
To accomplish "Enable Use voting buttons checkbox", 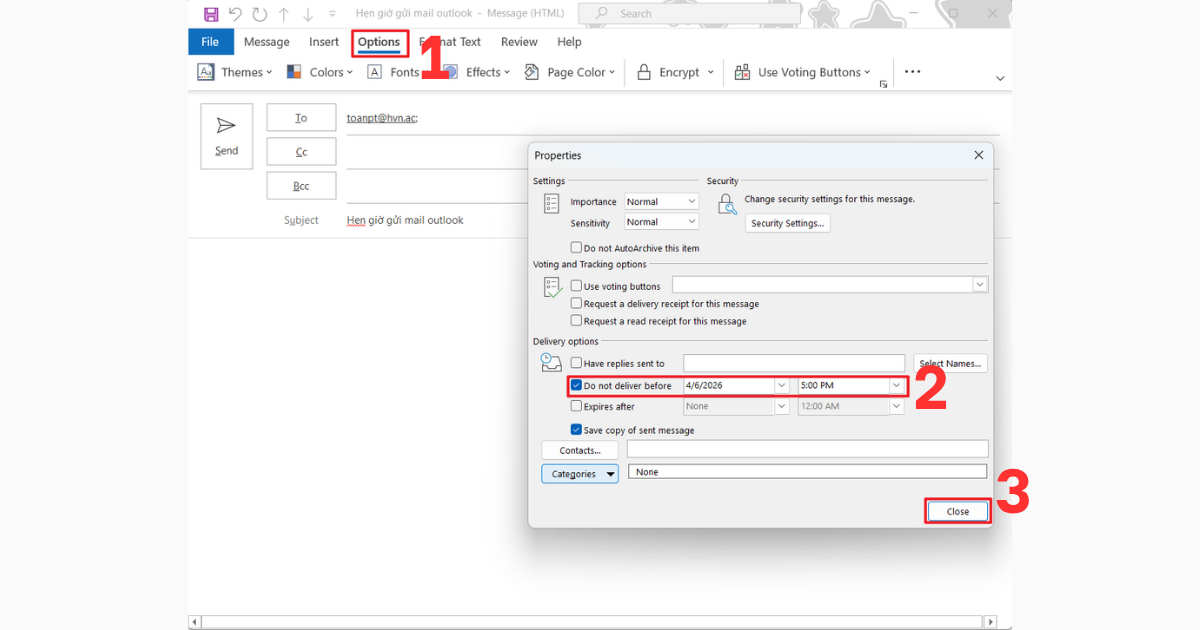I will pyautogui.click(x=576, y=286).
